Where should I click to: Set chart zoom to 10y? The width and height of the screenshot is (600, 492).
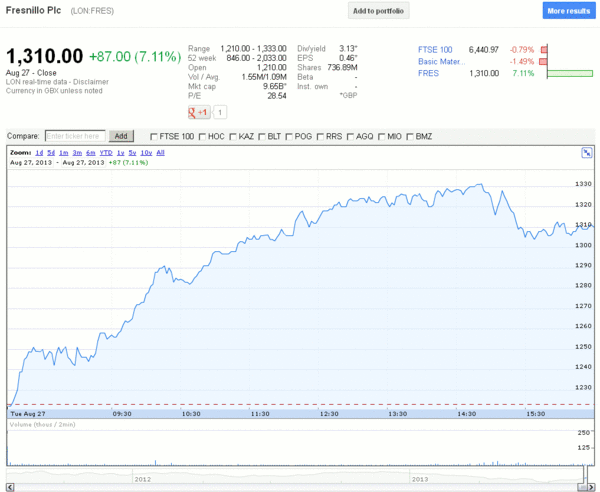tap(146, 153)
